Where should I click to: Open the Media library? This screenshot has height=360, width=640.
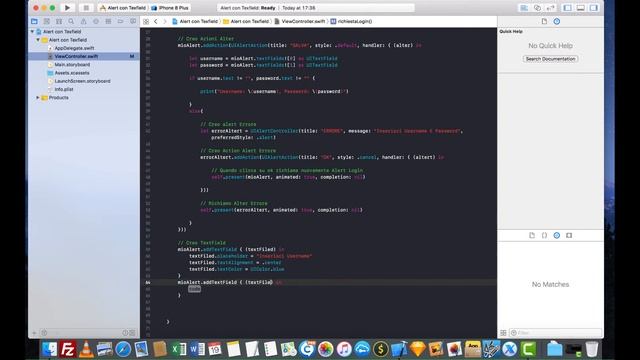[569, 236]
